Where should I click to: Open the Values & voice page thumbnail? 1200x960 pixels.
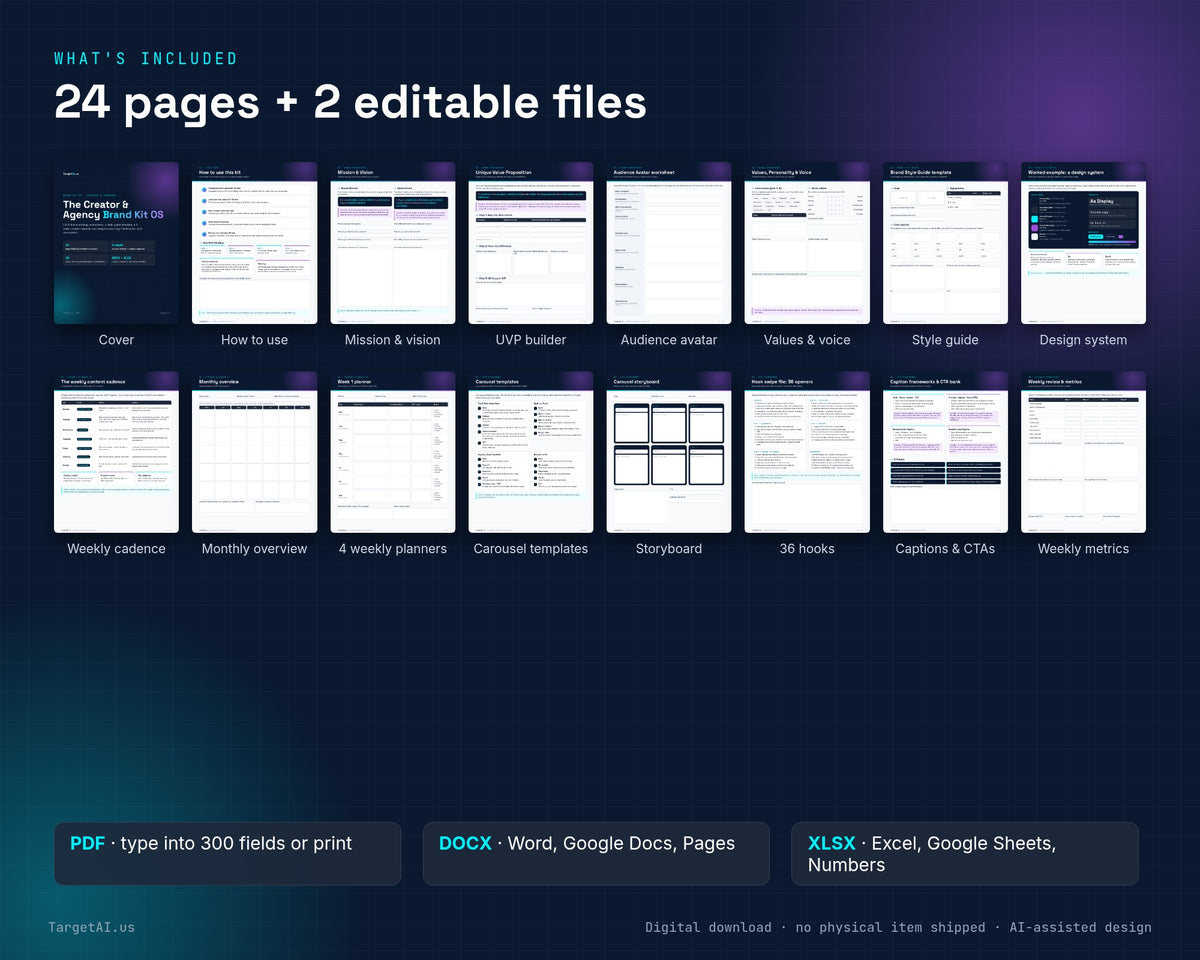(807, 243)
